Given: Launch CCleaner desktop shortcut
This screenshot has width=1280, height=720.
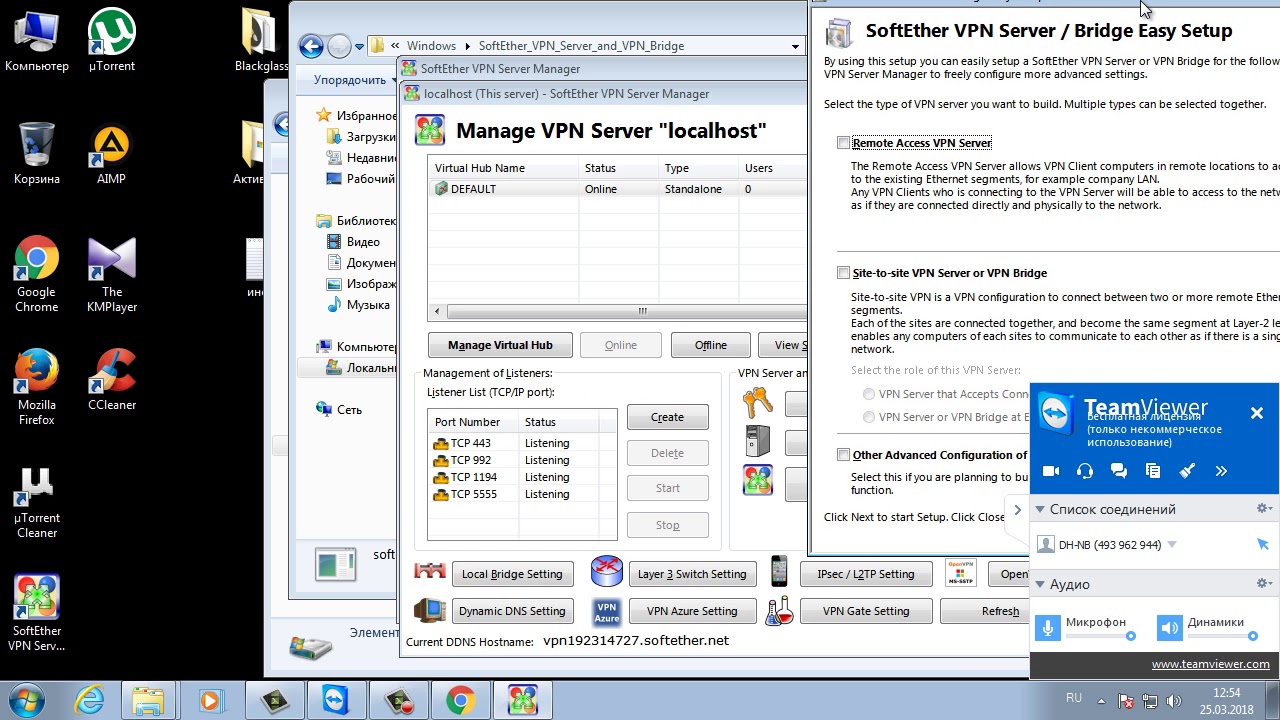Looking at the screenshot, I should pos(111,379).
